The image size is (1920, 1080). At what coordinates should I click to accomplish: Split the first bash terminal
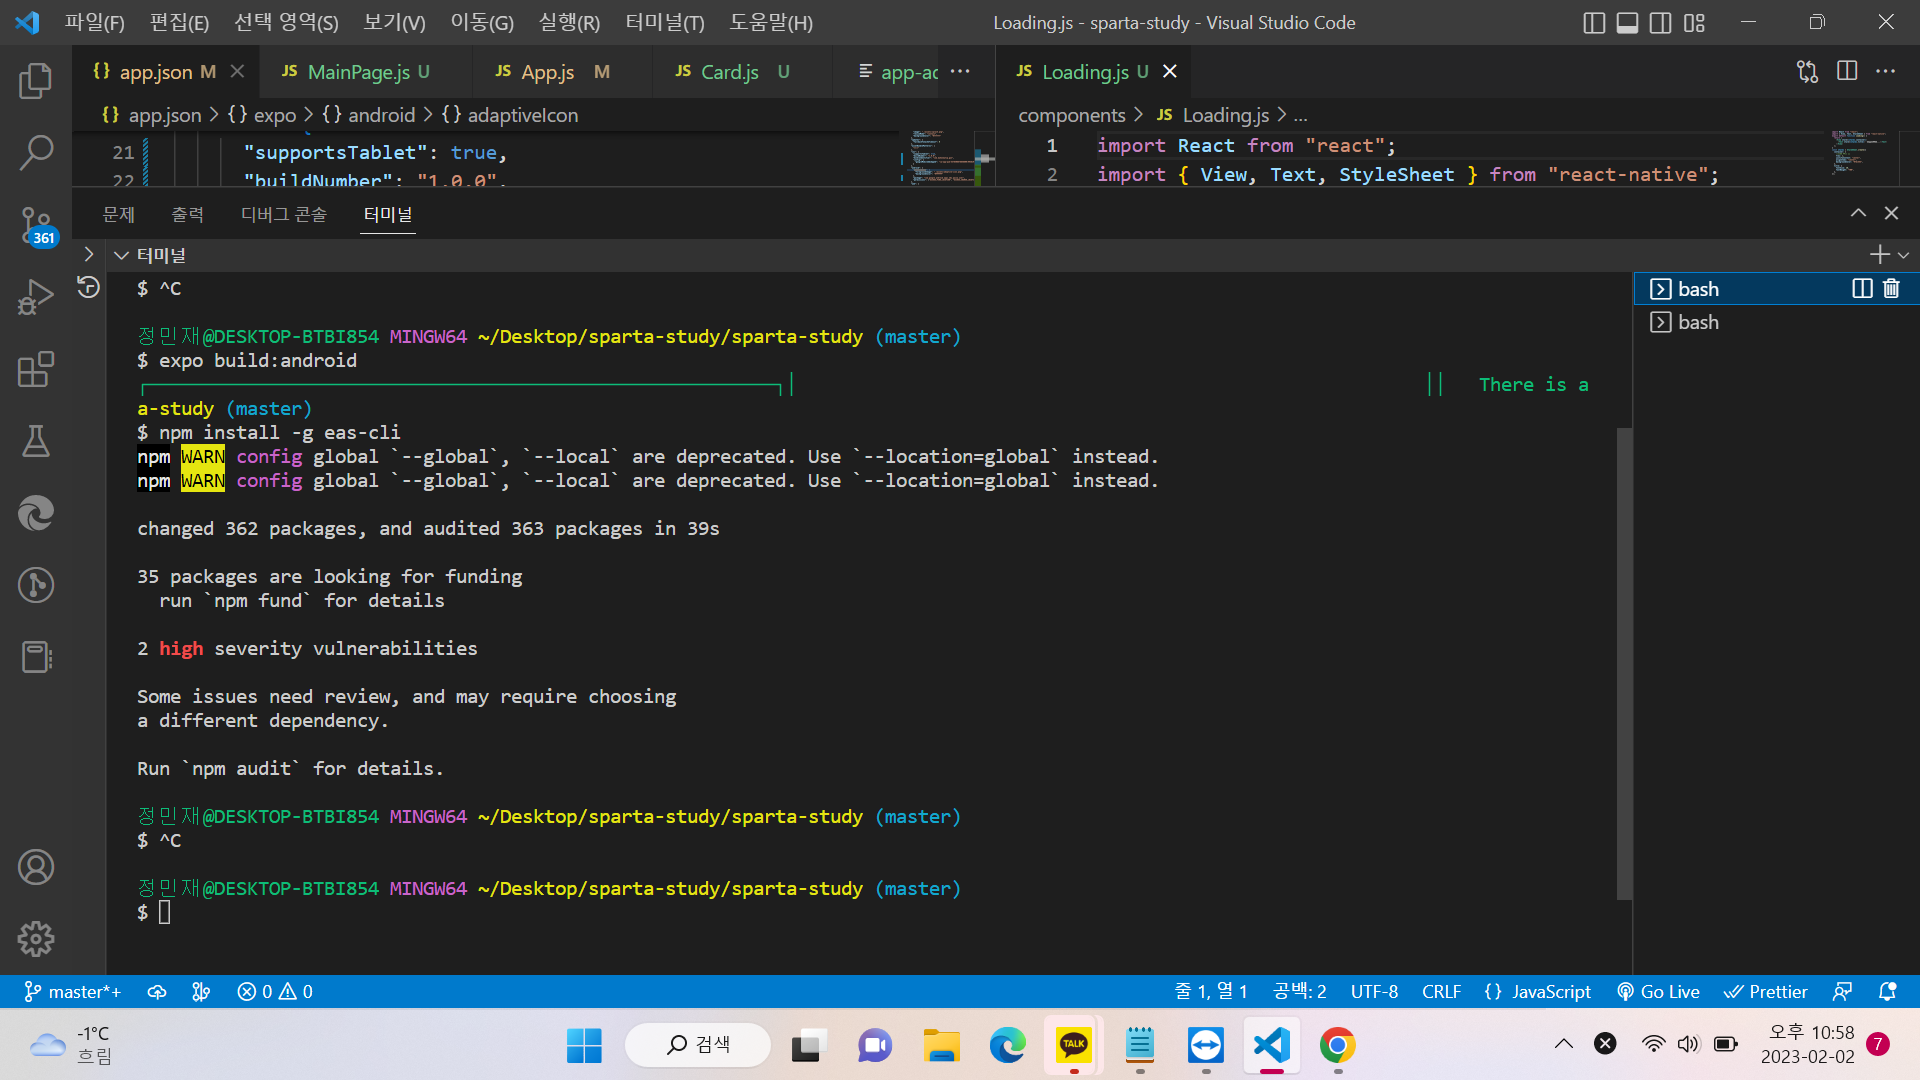(1862, 289)
